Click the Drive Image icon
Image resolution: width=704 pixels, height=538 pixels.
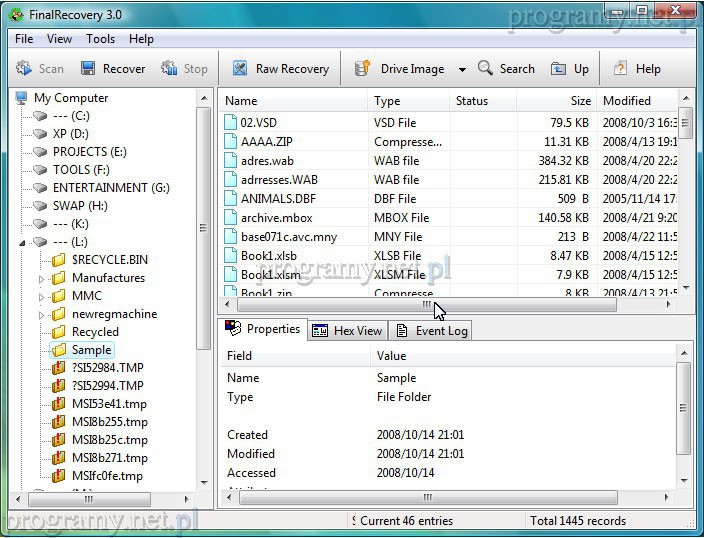364,69
